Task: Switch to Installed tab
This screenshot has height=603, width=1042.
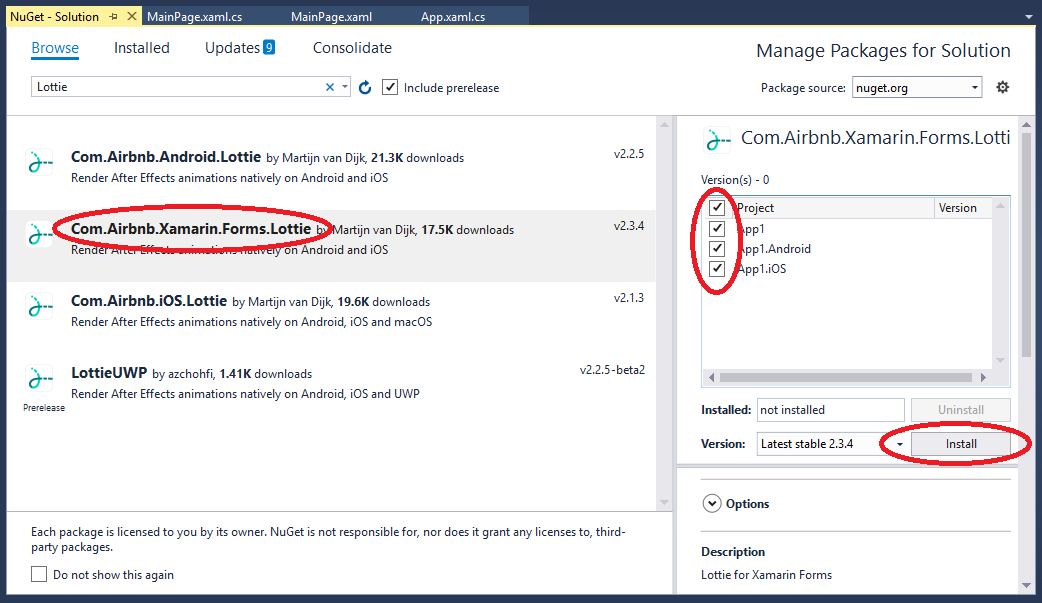Action: [142, 48]
